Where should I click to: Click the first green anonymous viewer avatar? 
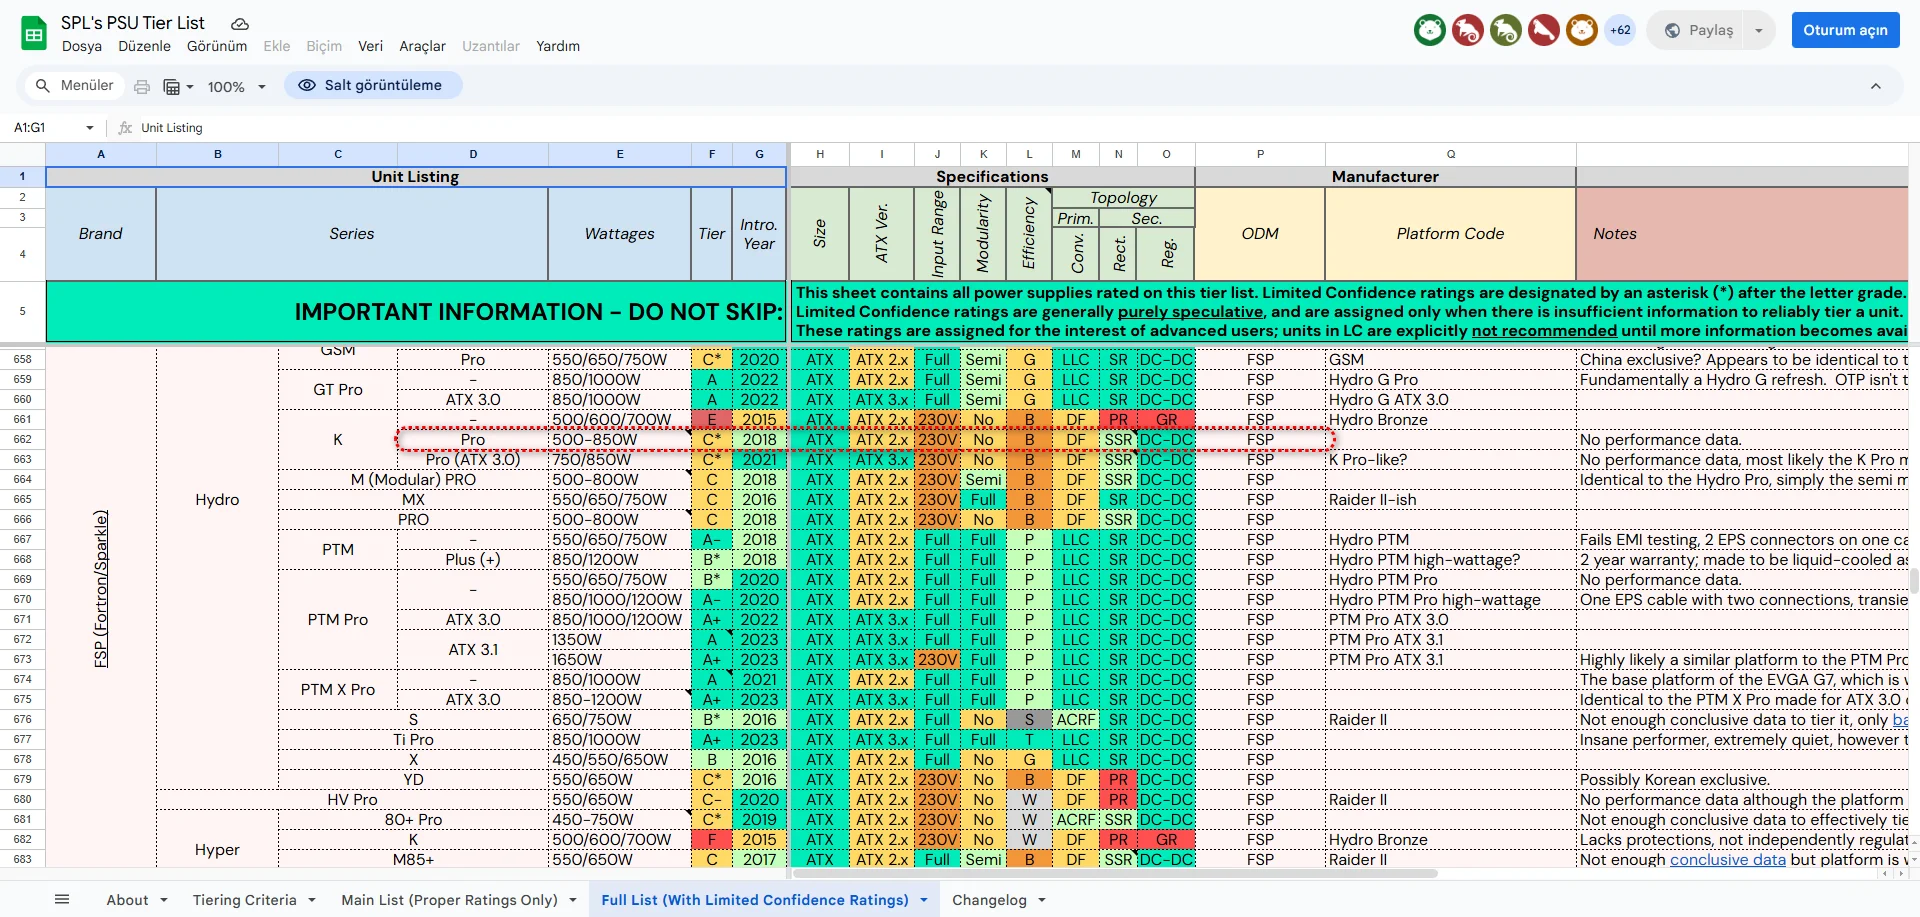[x=1429, y=30]
